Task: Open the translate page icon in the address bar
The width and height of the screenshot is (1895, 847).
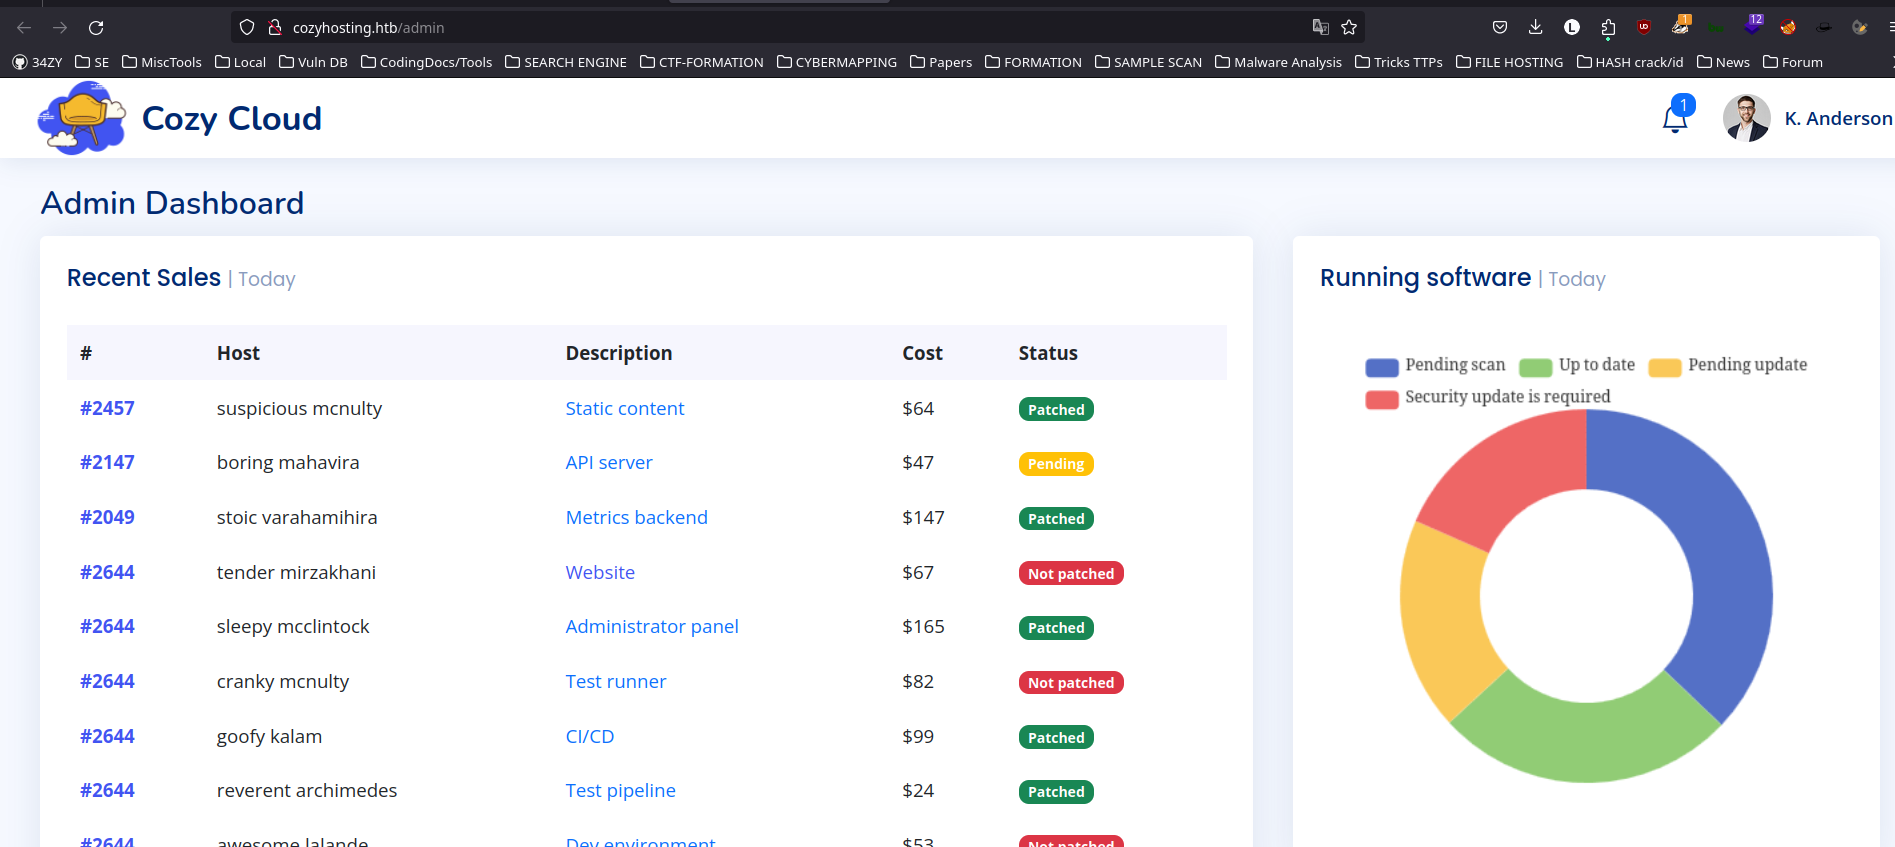Action: 1321,28
